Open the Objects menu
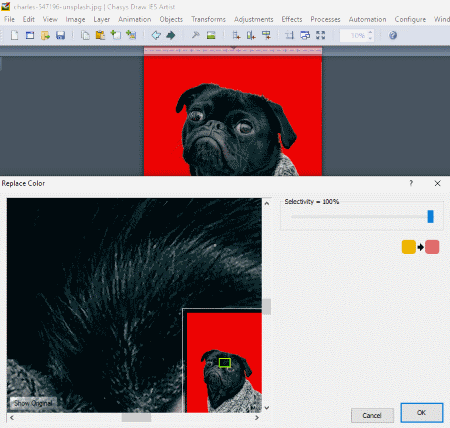The width and height of the screenshot is (450, 428). (x=171, y=19)
